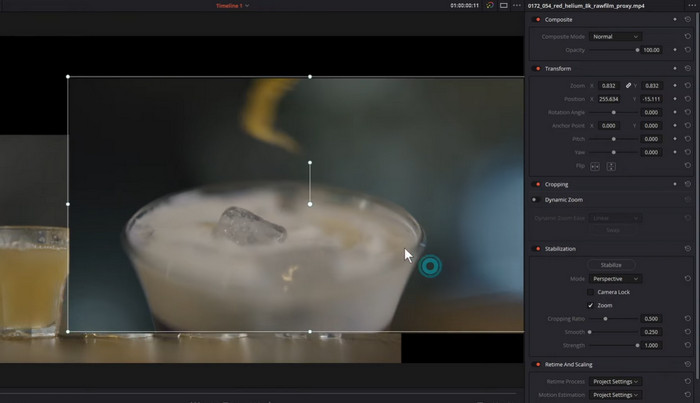Click the Cropping Ratio slider

[x=614, y=319]
